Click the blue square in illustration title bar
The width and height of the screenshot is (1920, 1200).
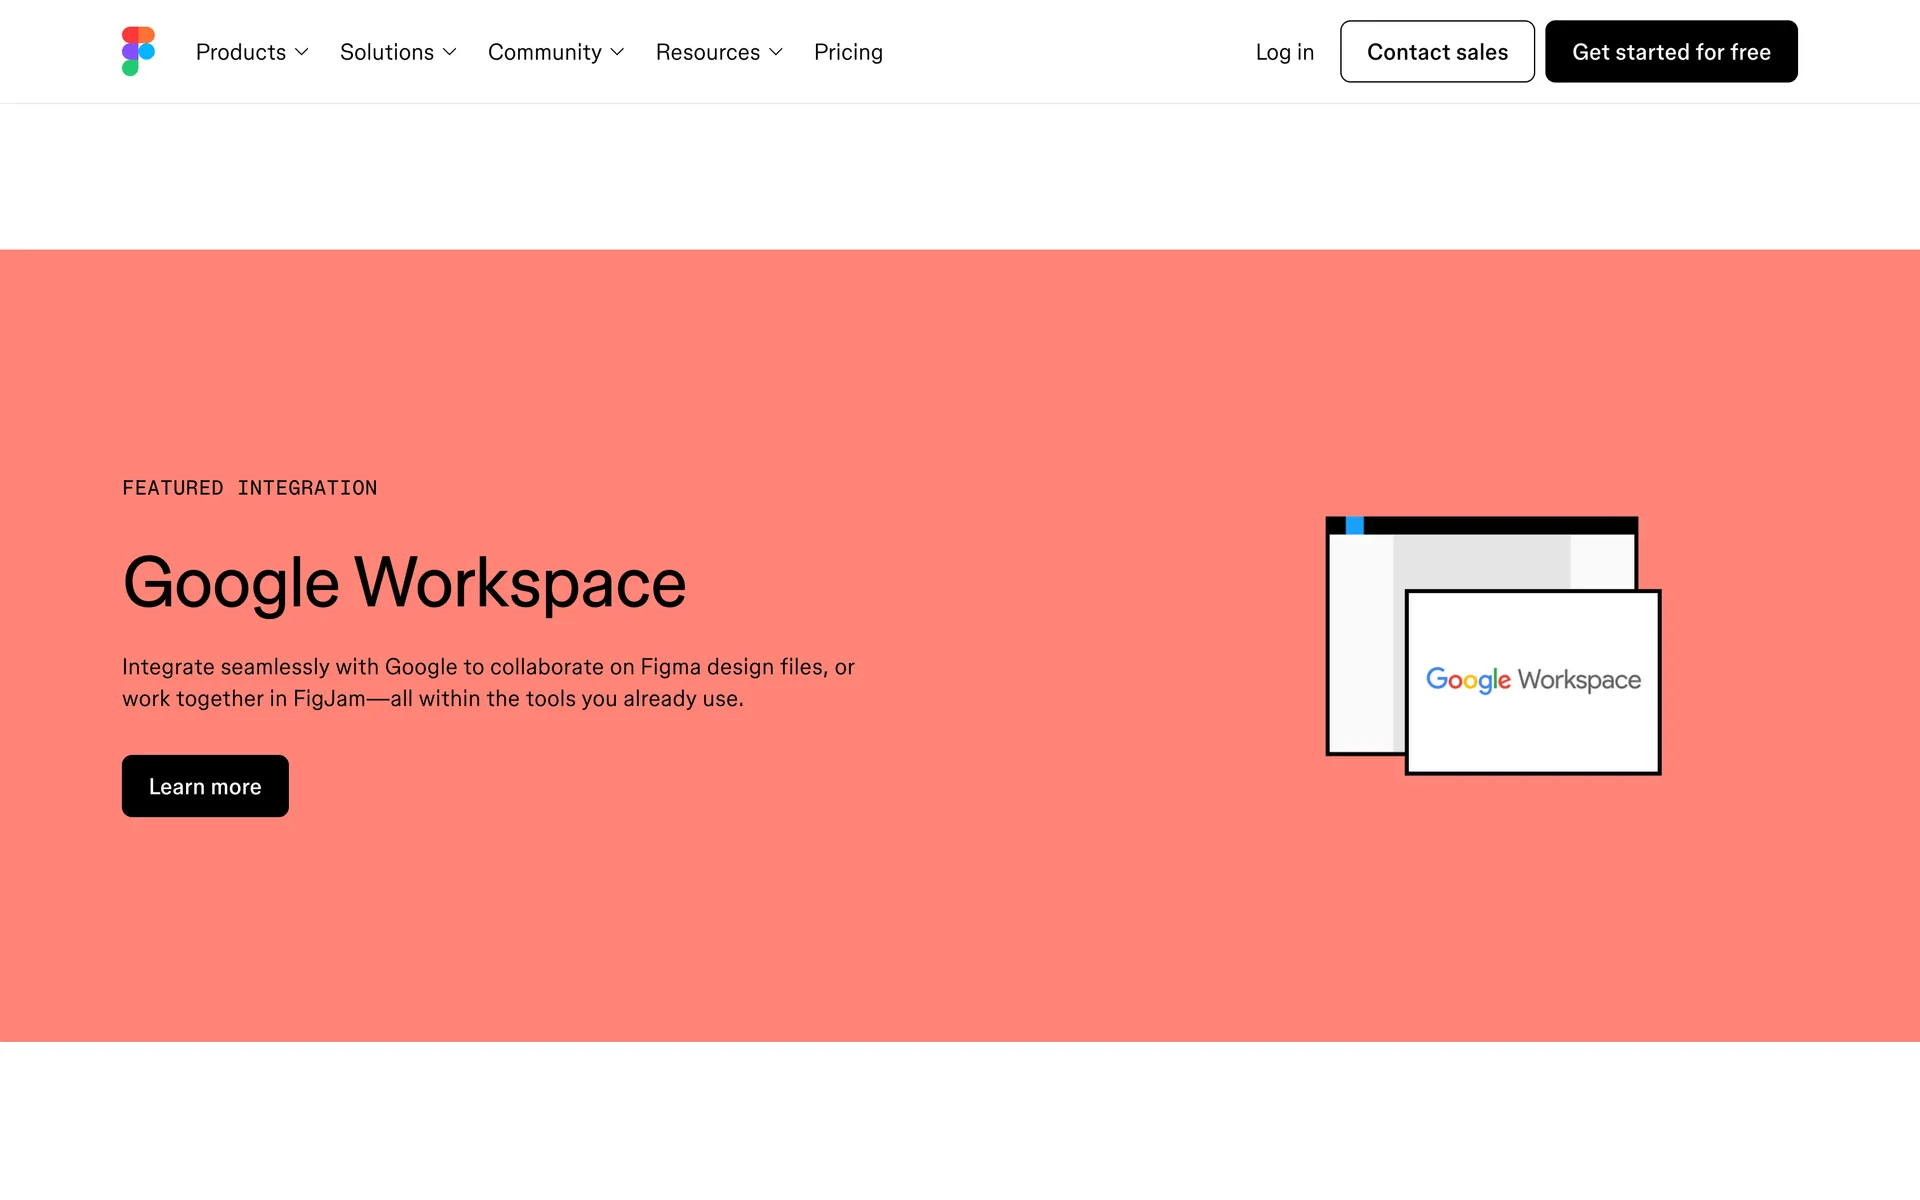[x=1355, y=525]
